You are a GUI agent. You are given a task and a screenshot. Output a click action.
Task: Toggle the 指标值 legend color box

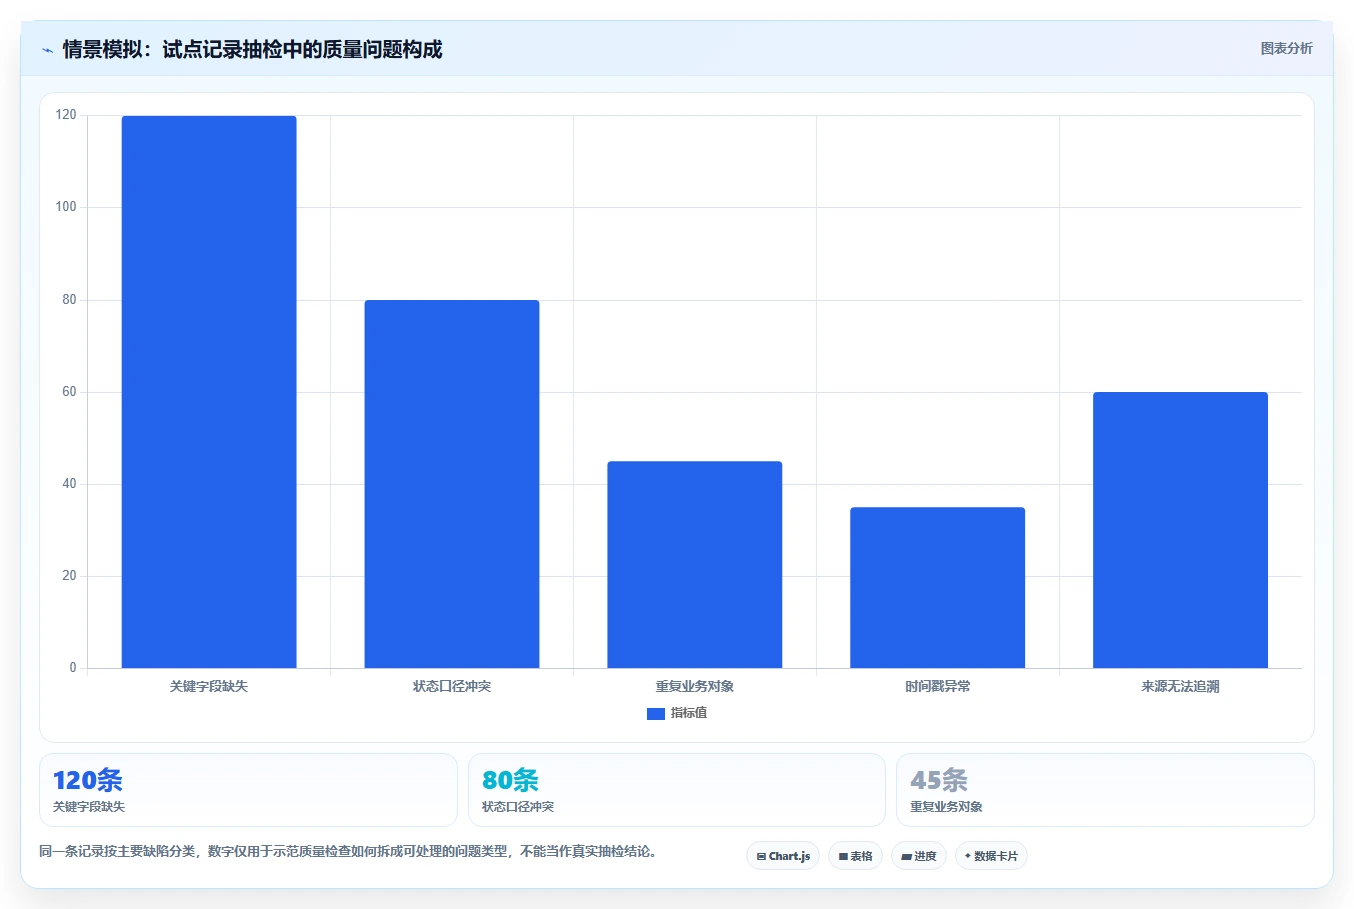point(656,713)
